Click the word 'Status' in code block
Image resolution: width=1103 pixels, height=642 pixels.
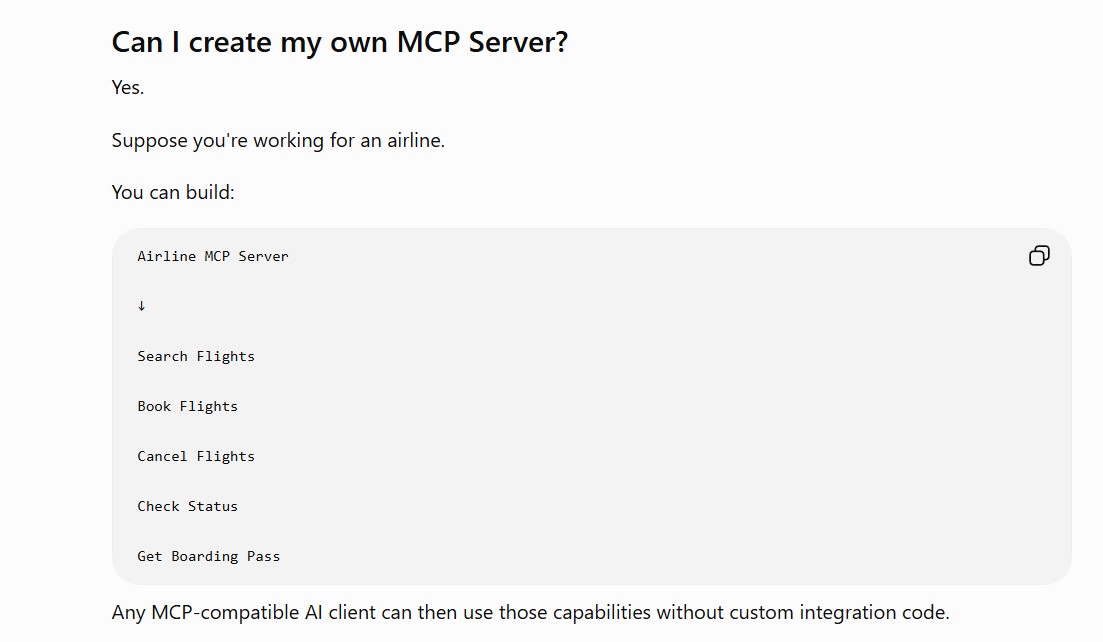coord(213,506)
